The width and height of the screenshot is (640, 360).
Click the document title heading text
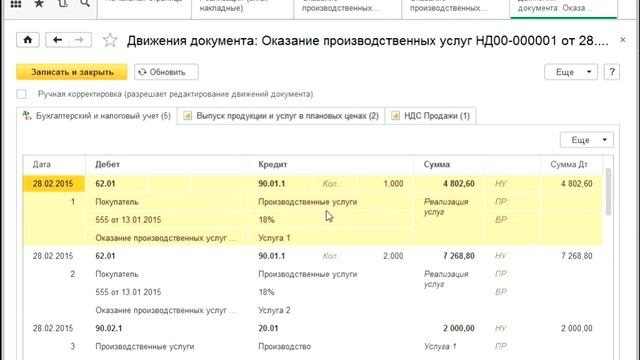coord(367,41)
